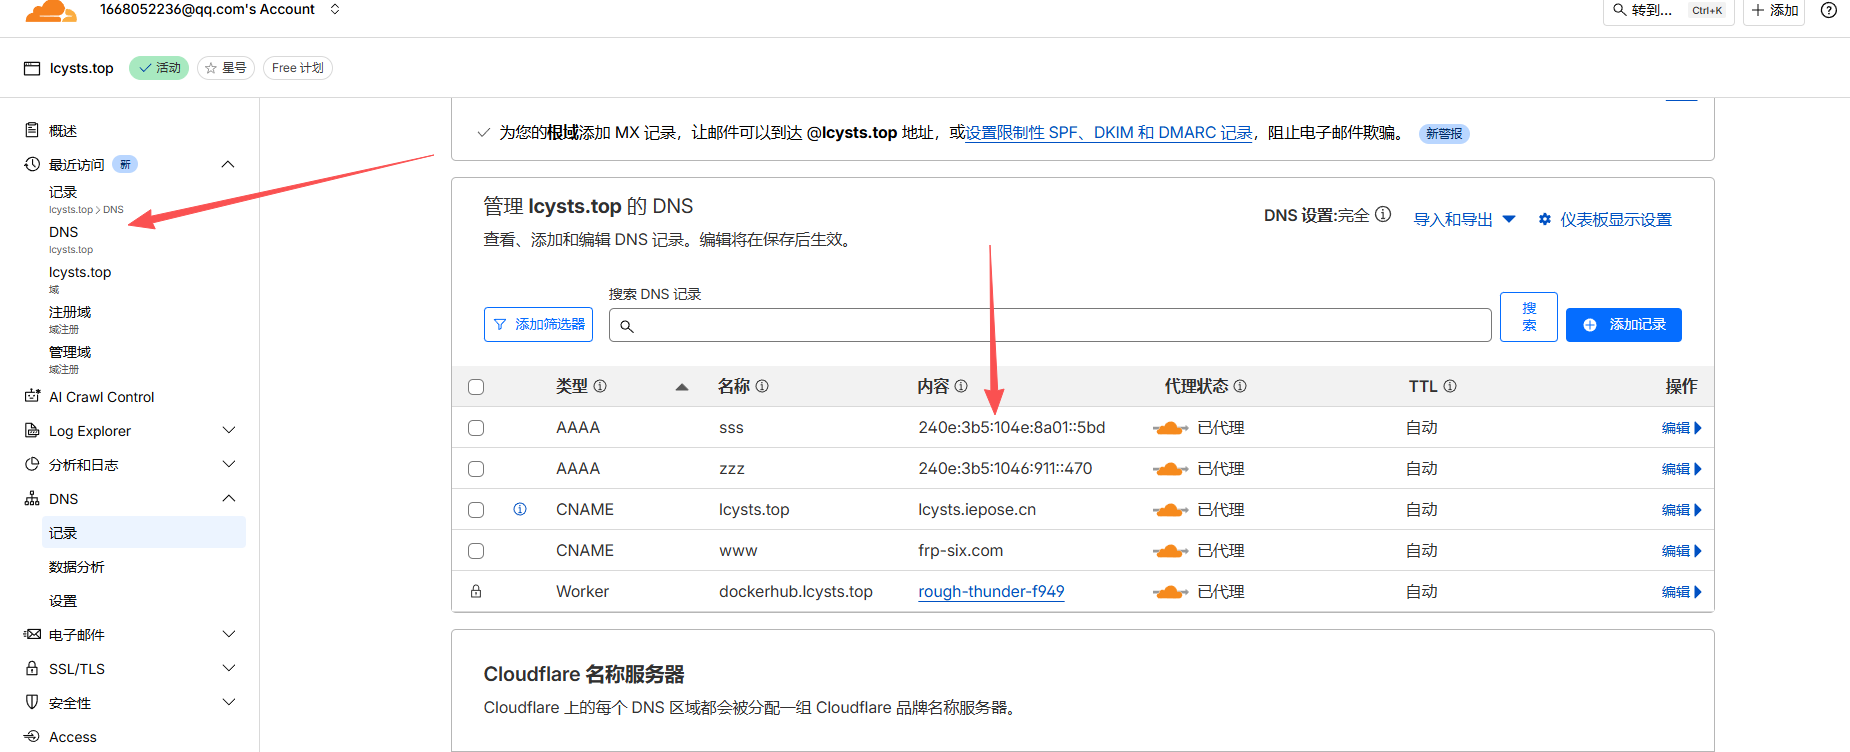Focus the 搜索 DNS 记录 input field
Viewport: 1850px width, 752px height.
[x=1050, y=325]
